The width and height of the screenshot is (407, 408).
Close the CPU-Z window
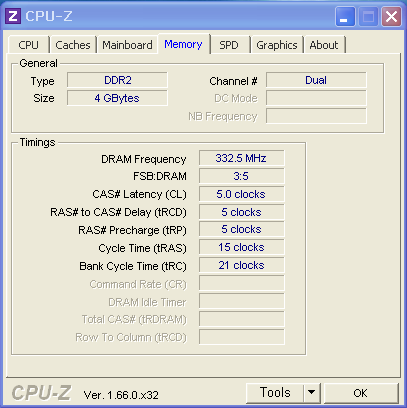[x=391, y=16]
